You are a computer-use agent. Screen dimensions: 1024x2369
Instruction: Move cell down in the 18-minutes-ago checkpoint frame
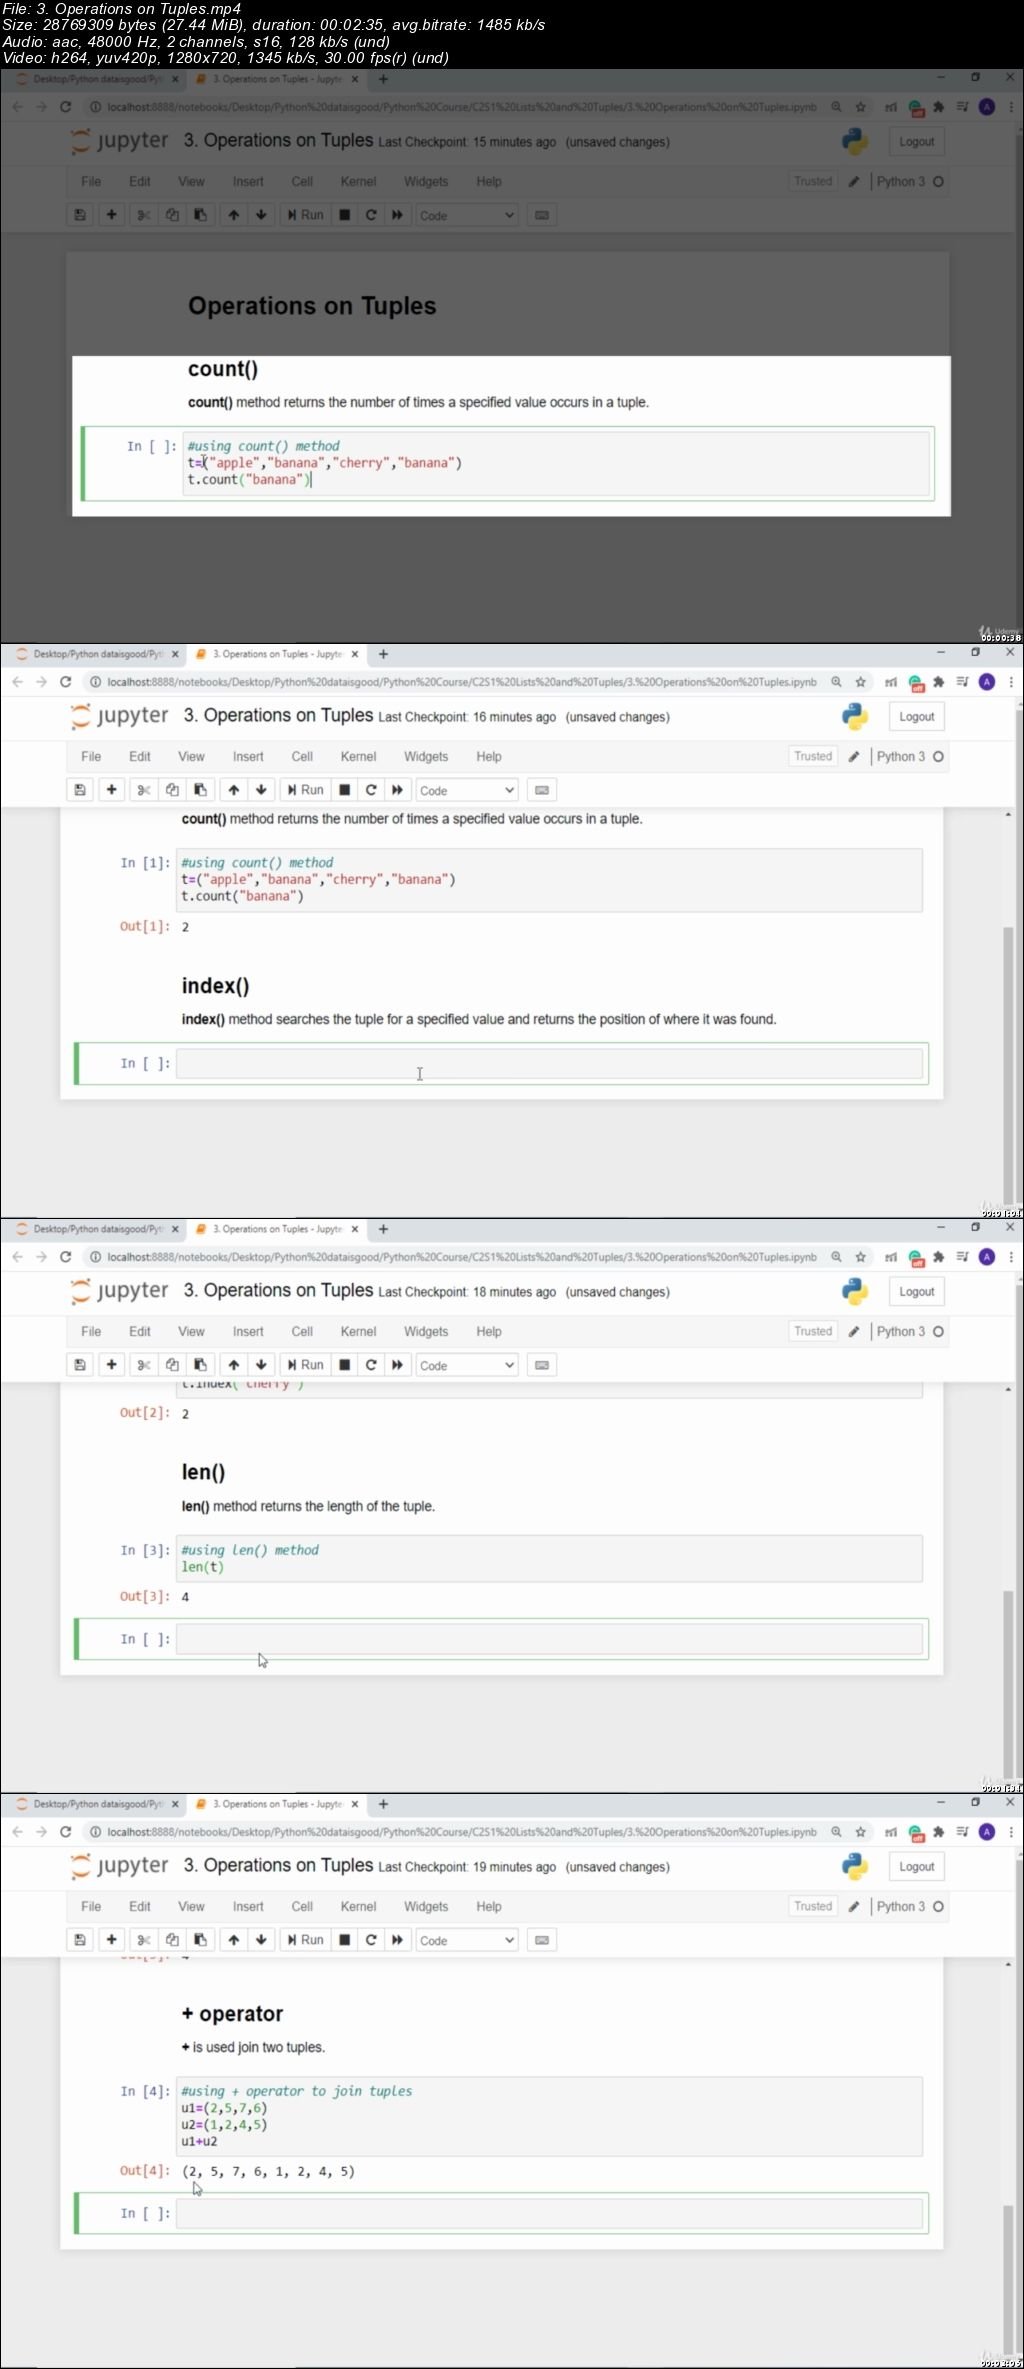point(261,1365)
